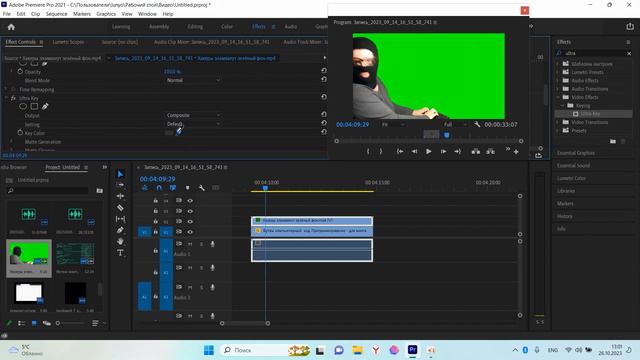This screenshot has width=640, height=360.
Task: Open Essential Graphics panel
Action: click(x=576, y=153)
